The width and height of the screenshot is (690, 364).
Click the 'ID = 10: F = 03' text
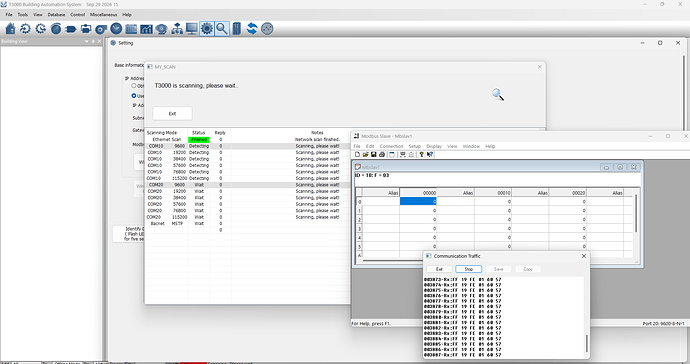[372, 175]
